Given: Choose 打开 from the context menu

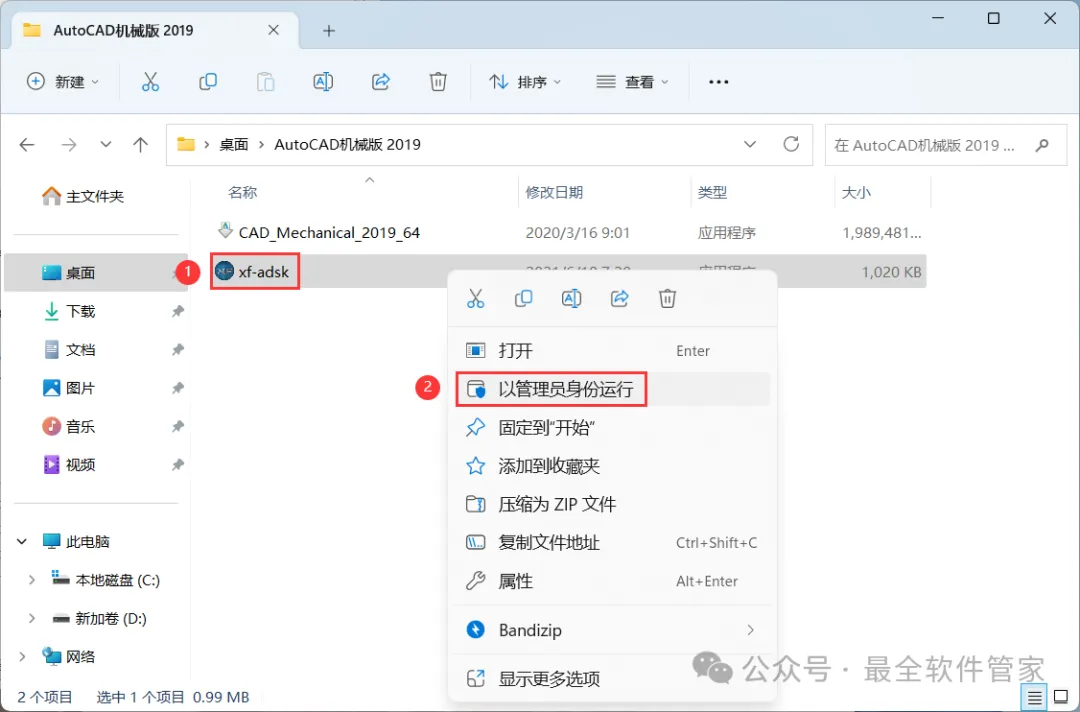Looking at the screenshot, I should click(612, 350).
